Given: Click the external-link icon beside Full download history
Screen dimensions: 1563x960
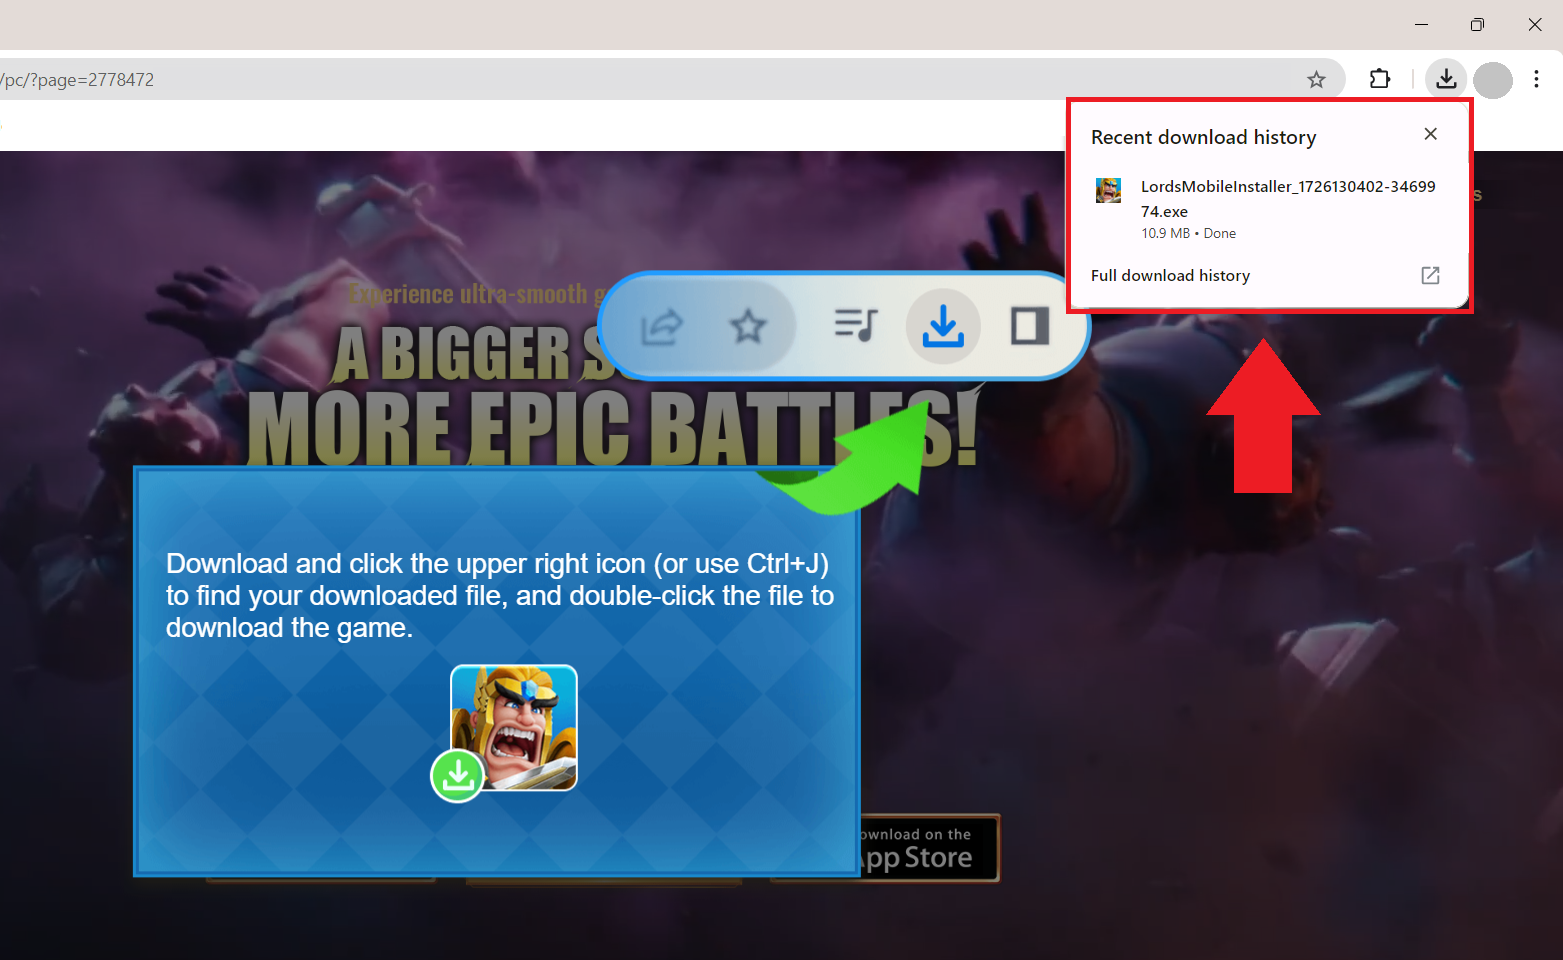Looking at the screenshot, I should pyautogui.click(x=1430, y=275).
